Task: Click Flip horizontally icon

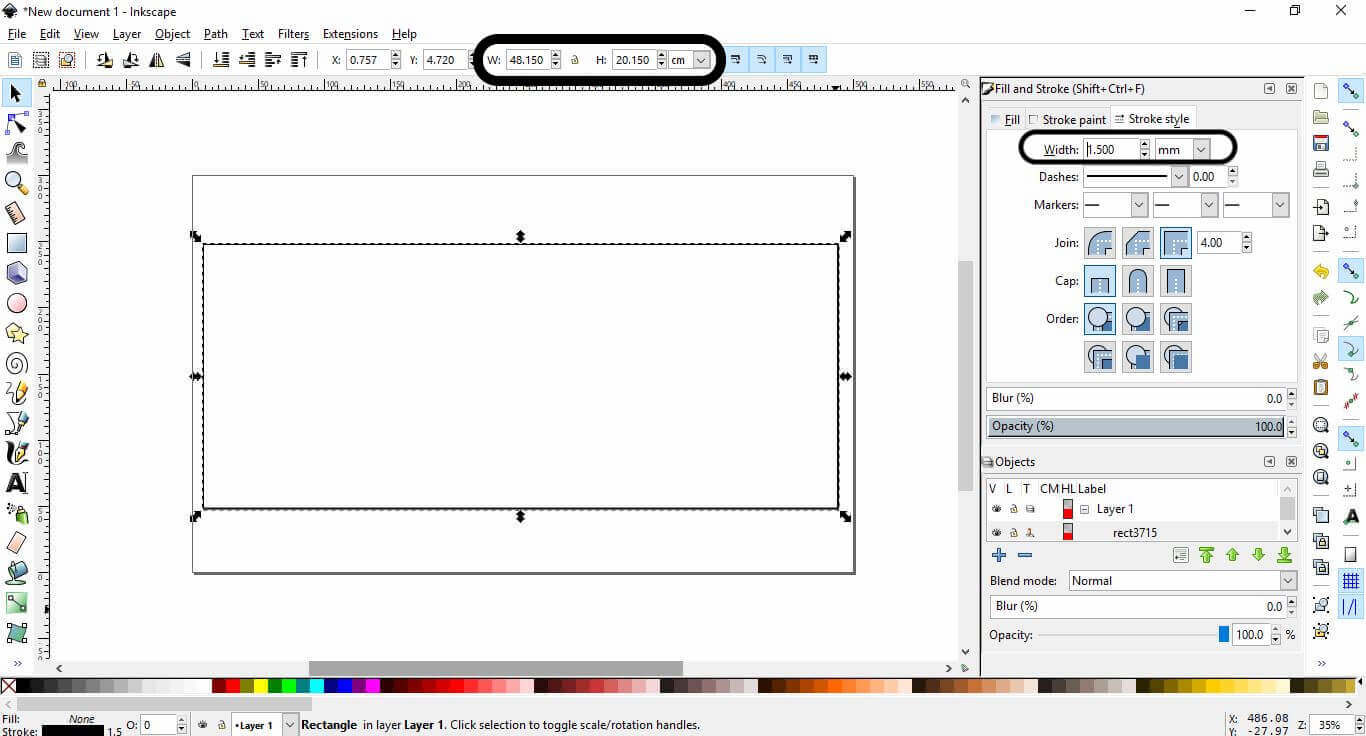Action: (x=157, y=60)
